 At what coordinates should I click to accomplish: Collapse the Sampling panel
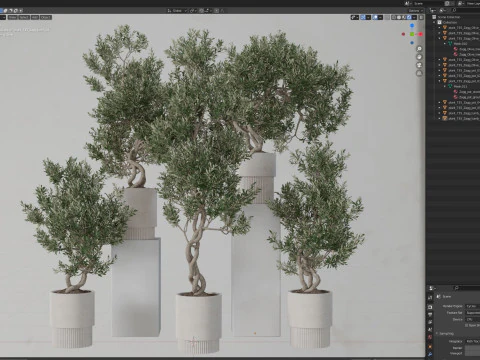tap(445, 333)
